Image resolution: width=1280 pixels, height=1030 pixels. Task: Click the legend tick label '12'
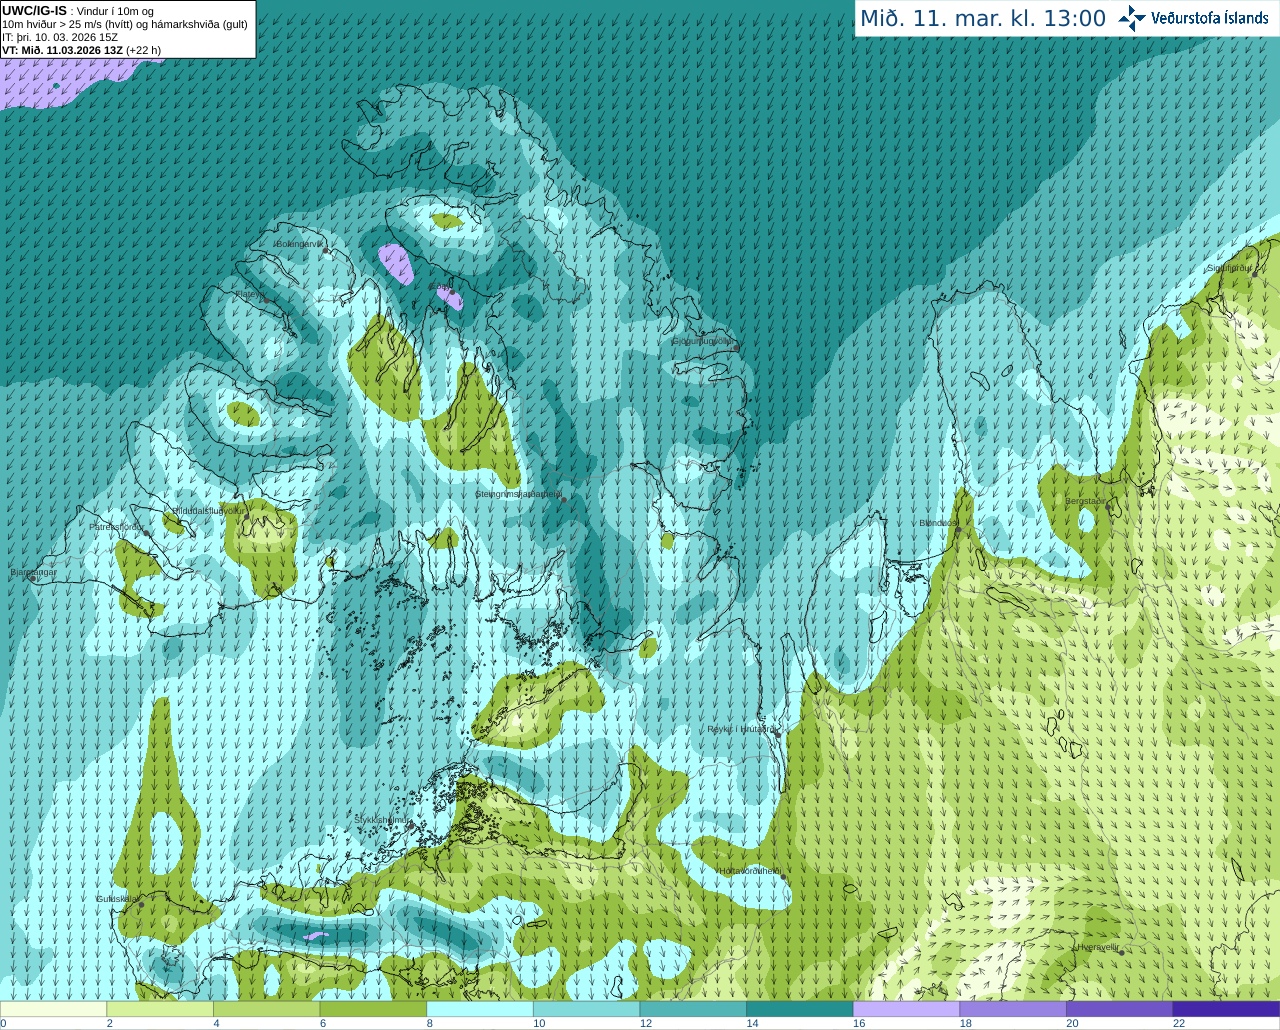click(x=646, y=1023)
